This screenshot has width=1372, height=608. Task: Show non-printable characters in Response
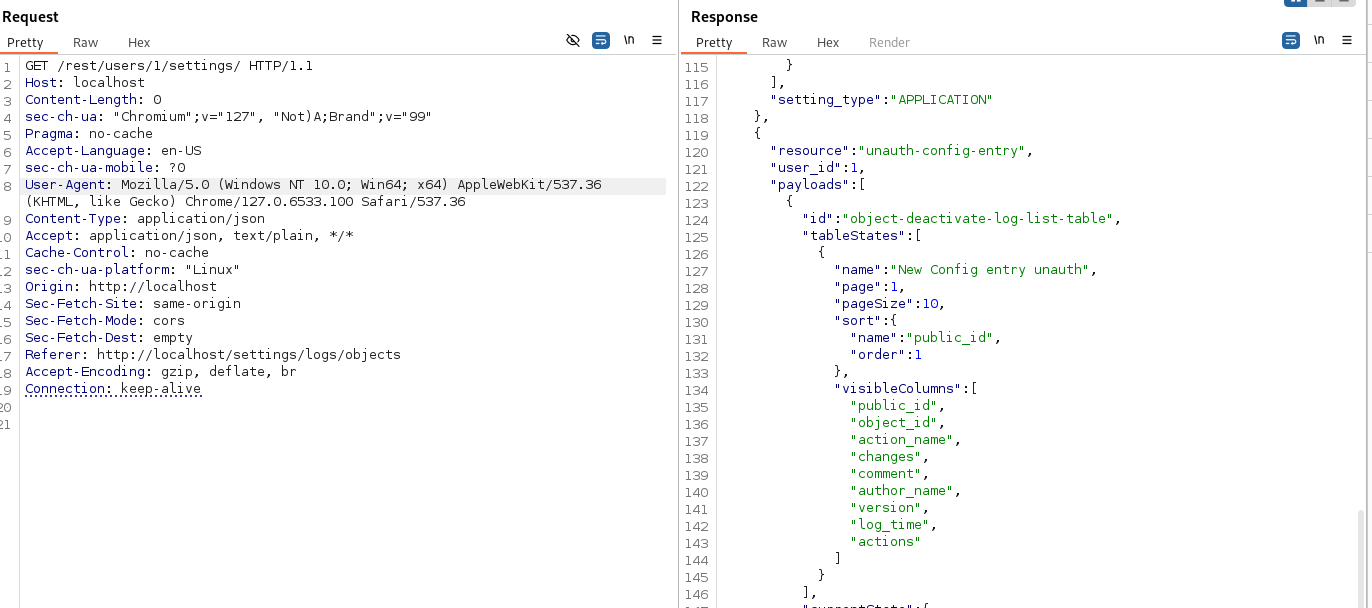[x=1319, y=41]
